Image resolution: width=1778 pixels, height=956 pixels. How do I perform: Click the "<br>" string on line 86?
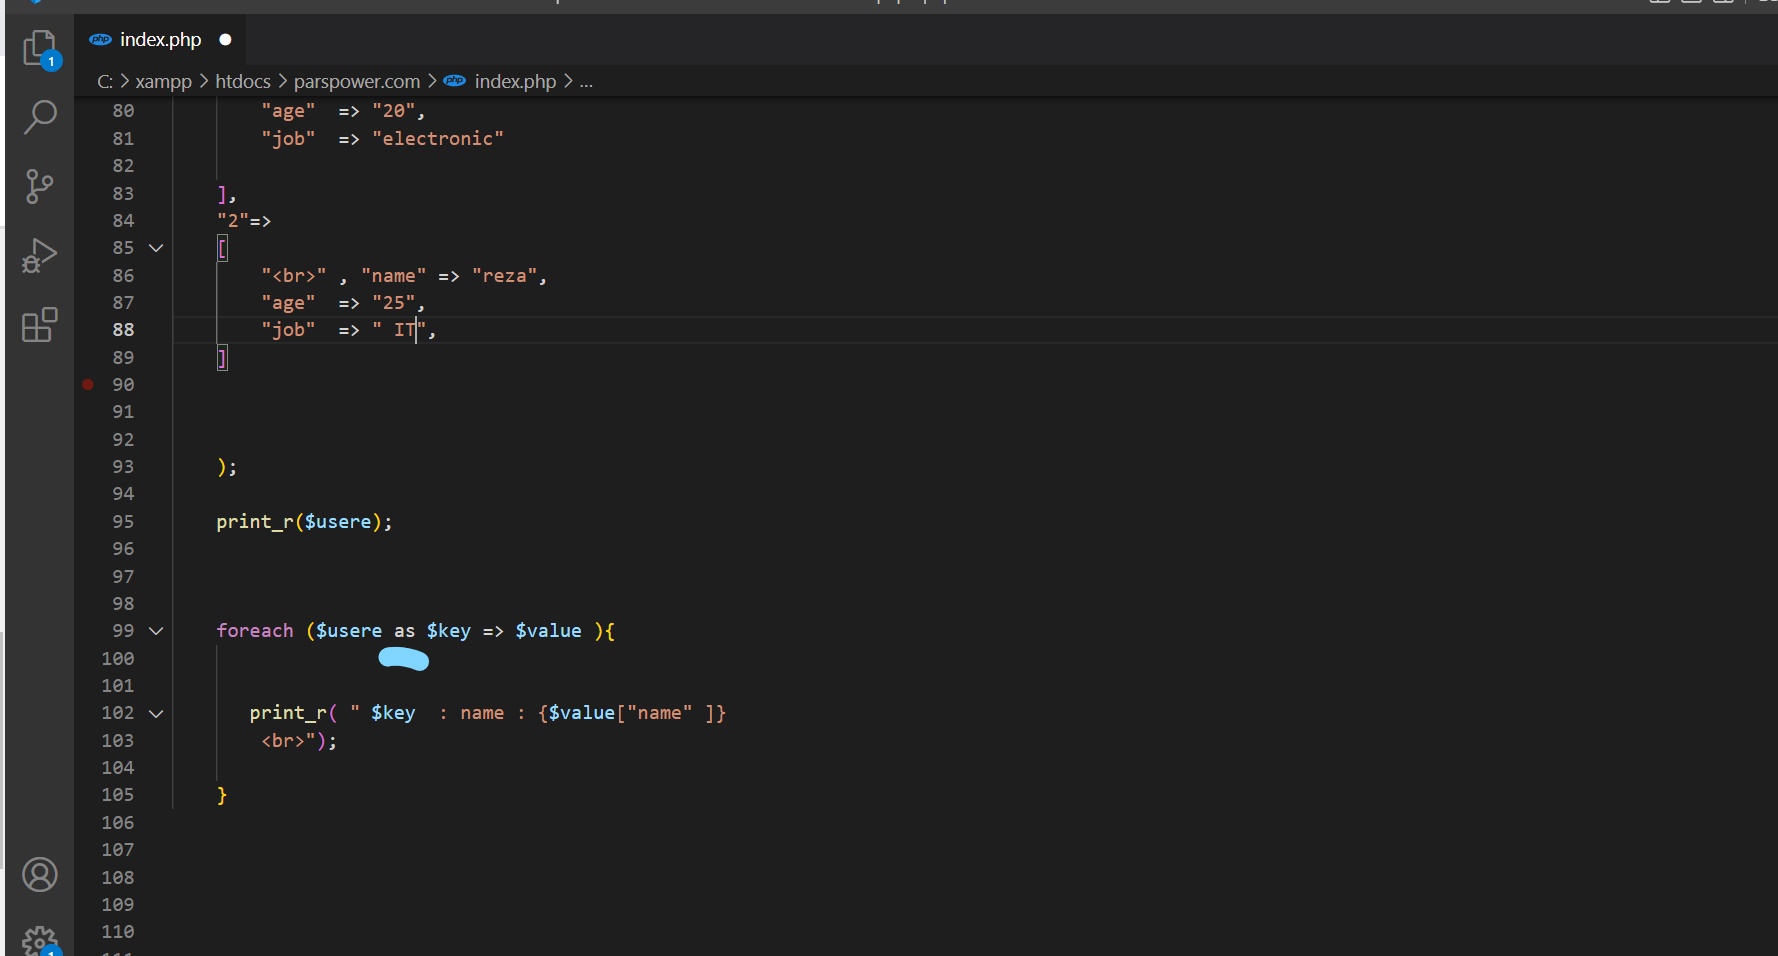pyautogui.click(x=294, y=276)
